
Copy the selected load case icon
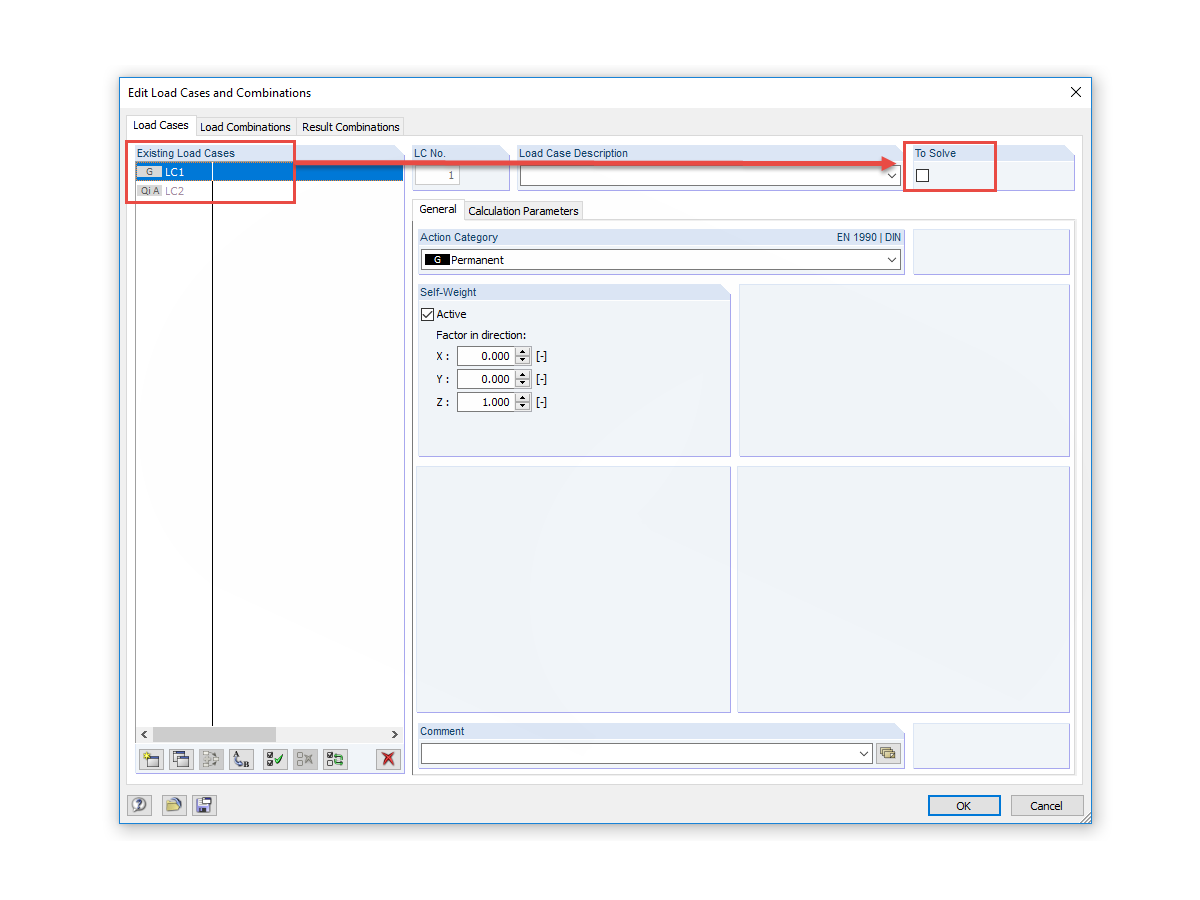point(181,759)
